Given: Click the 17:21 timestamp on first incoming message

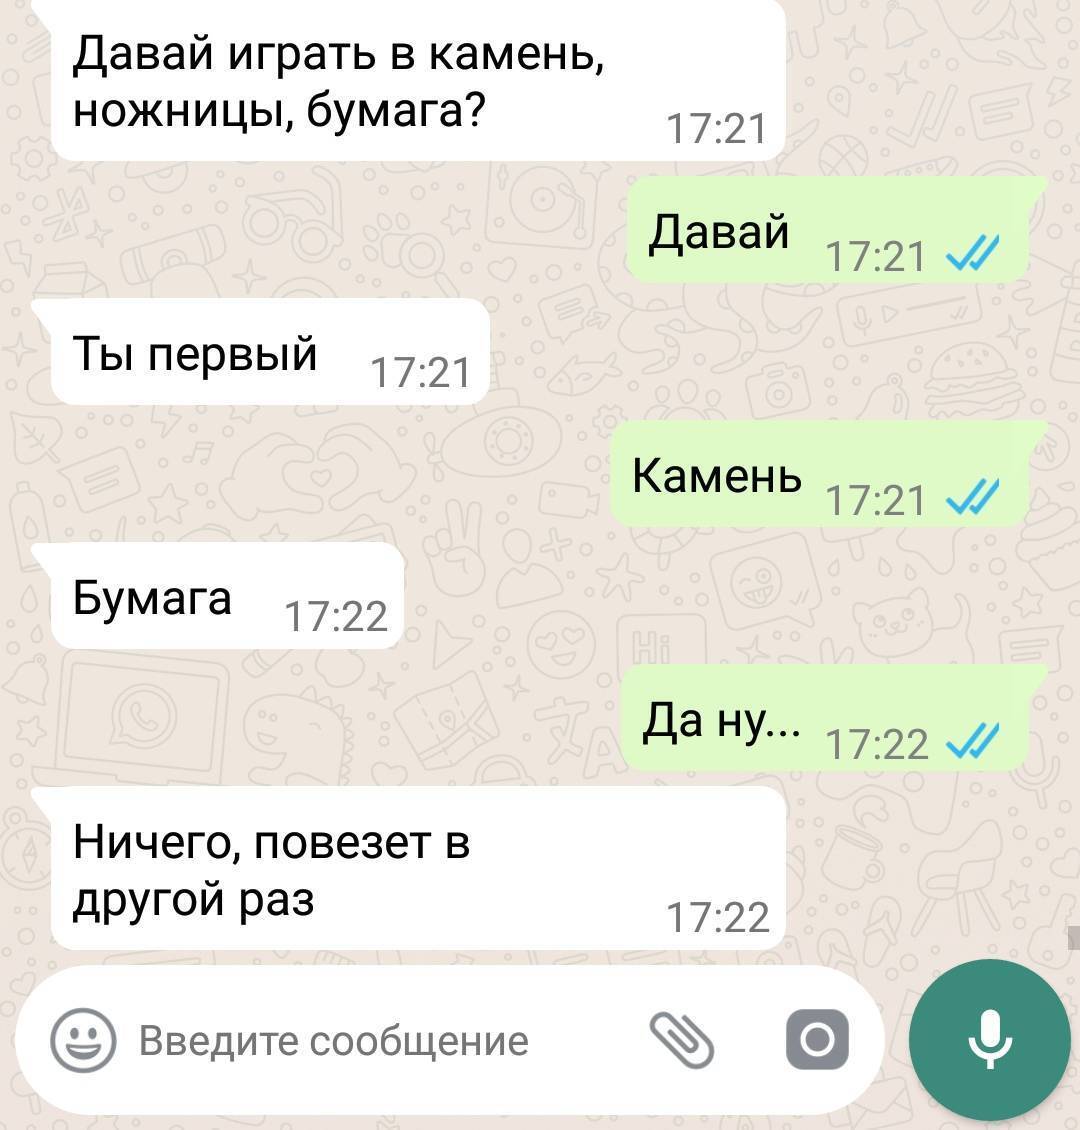Looking at the screenshot, I should pos(717,130).
